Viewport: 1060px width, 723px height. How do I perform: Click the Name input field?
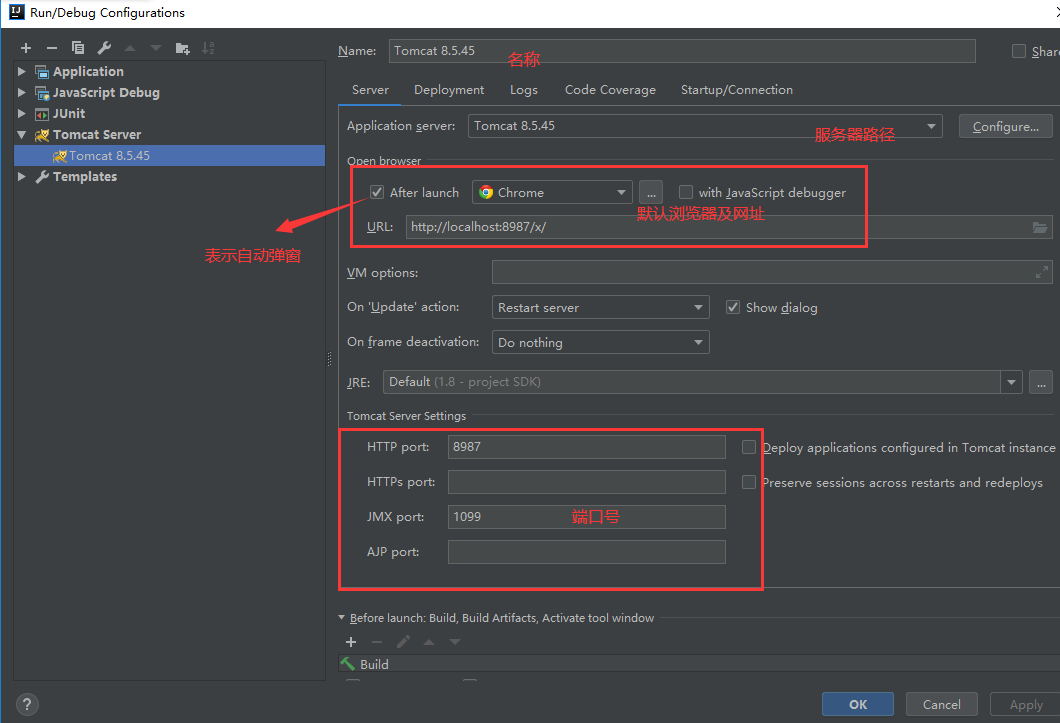pos(682,51)
